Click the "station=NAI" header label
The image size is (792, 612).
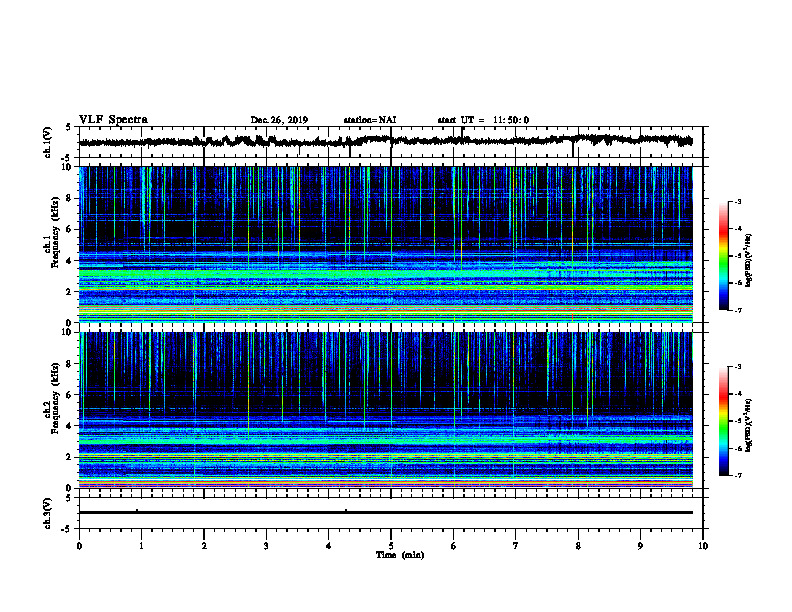point(370,120)
